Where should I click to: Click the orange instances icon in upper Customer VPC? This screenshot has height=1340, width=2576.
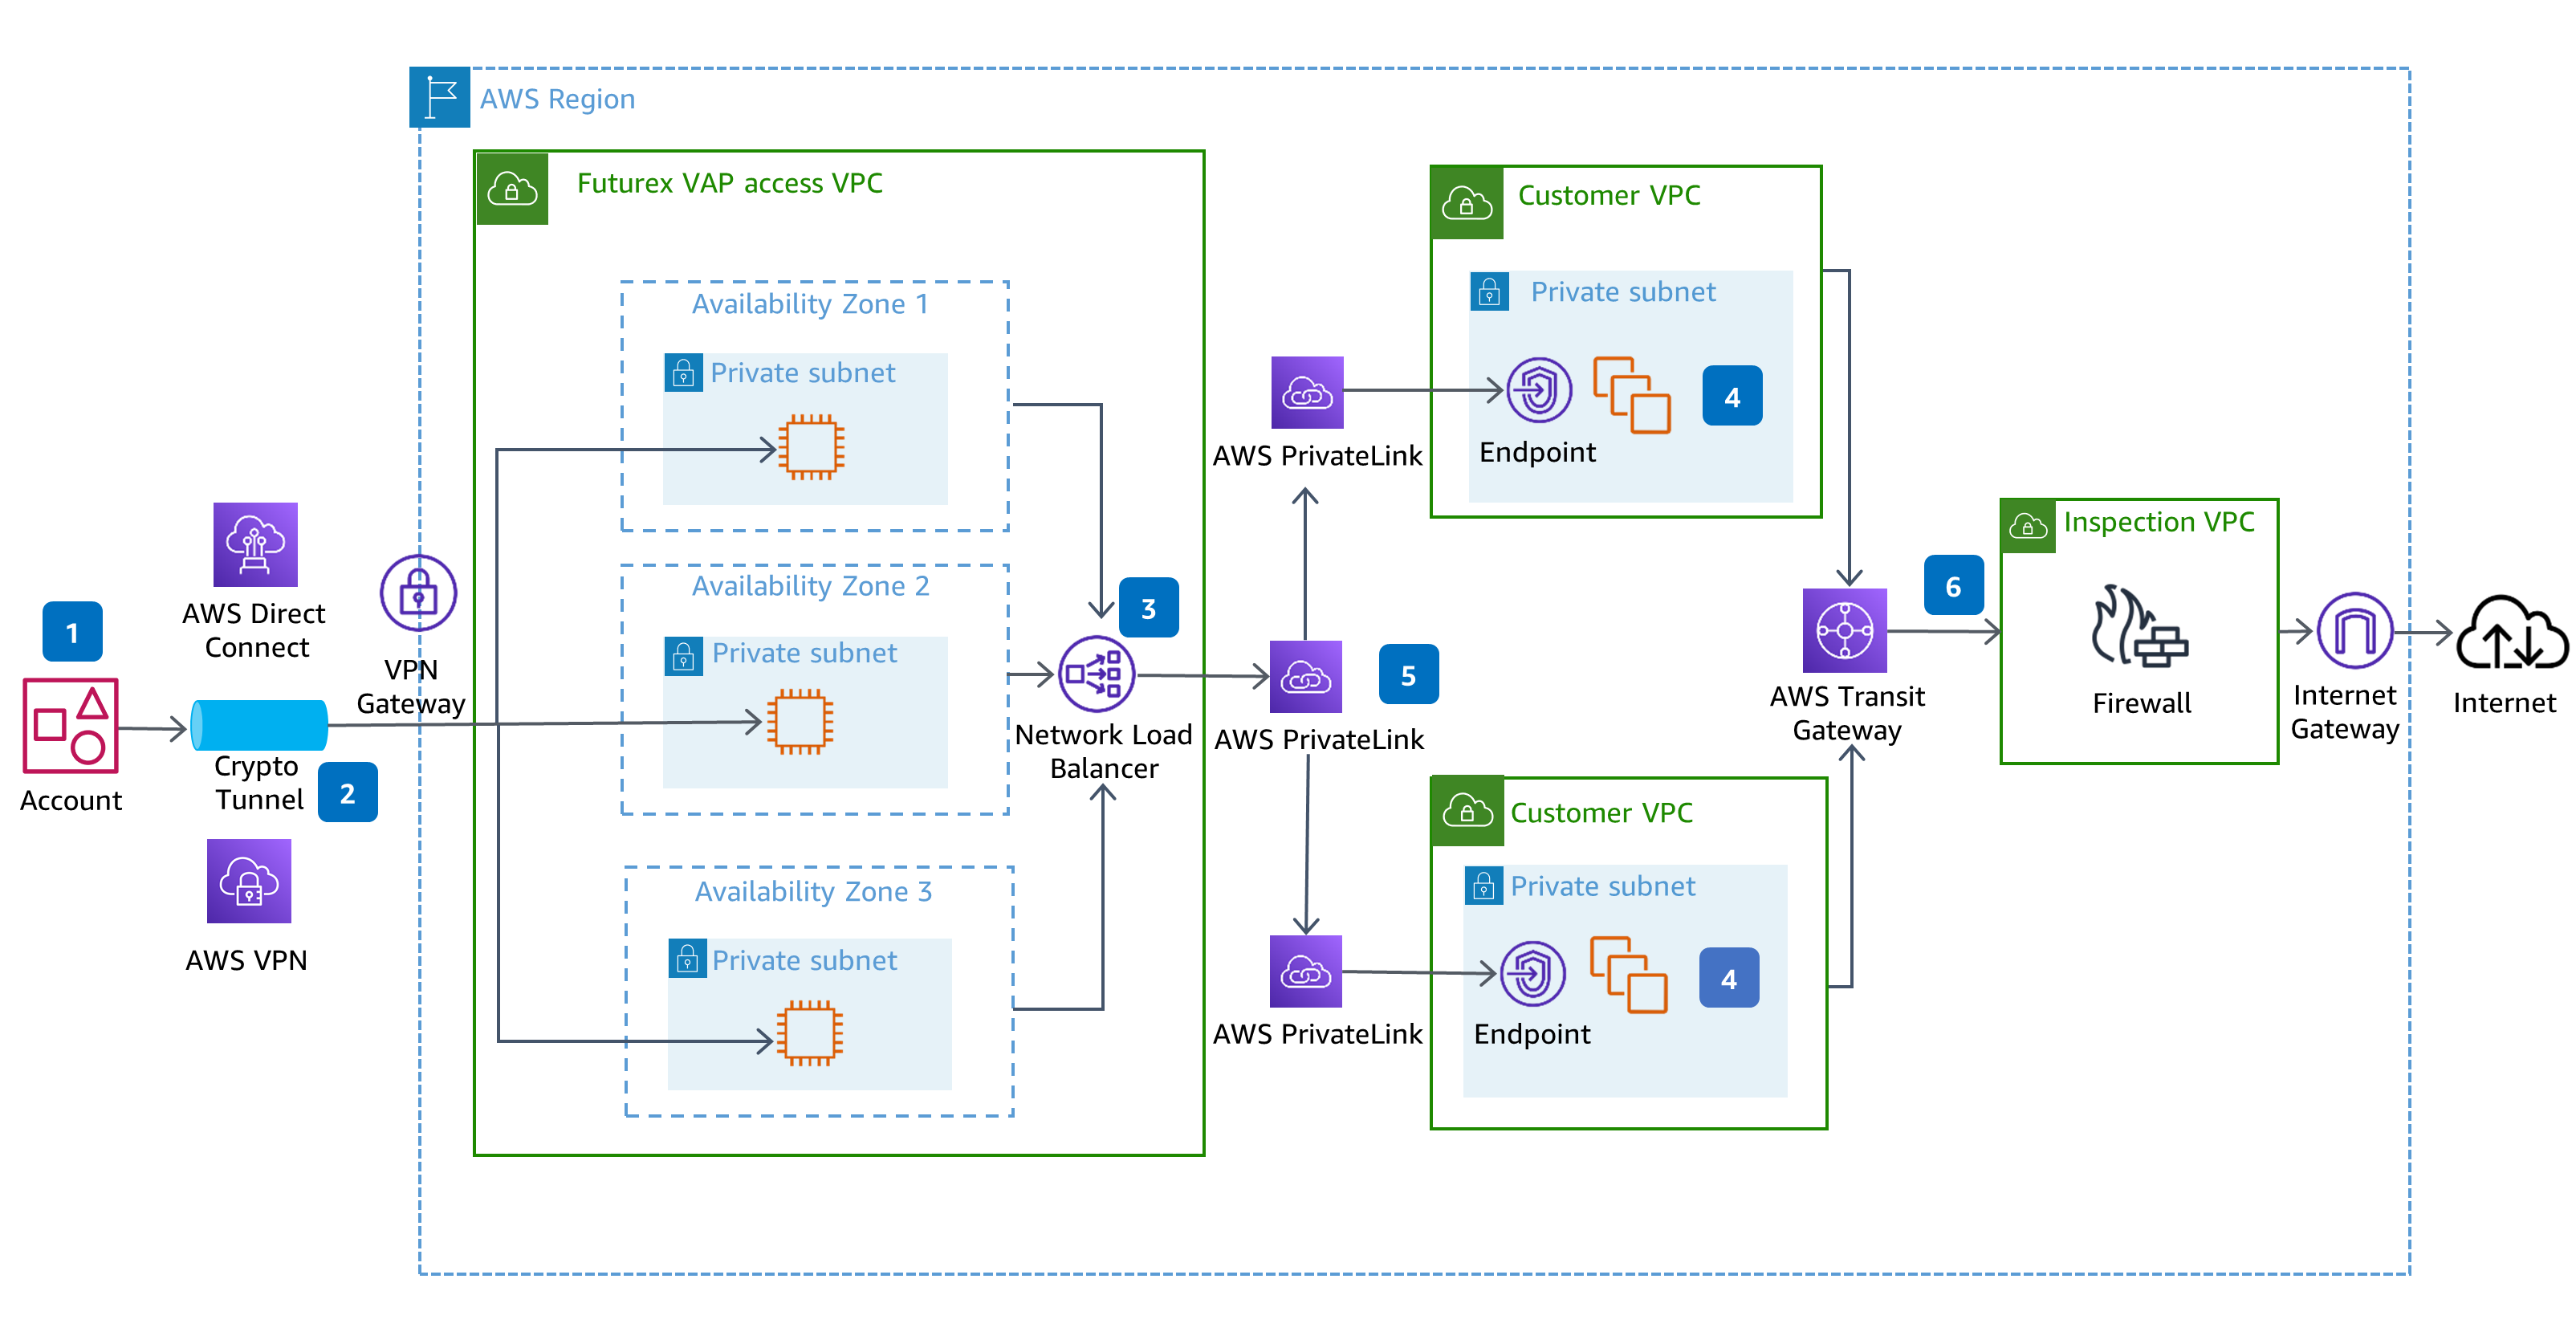coord(1632,395)
